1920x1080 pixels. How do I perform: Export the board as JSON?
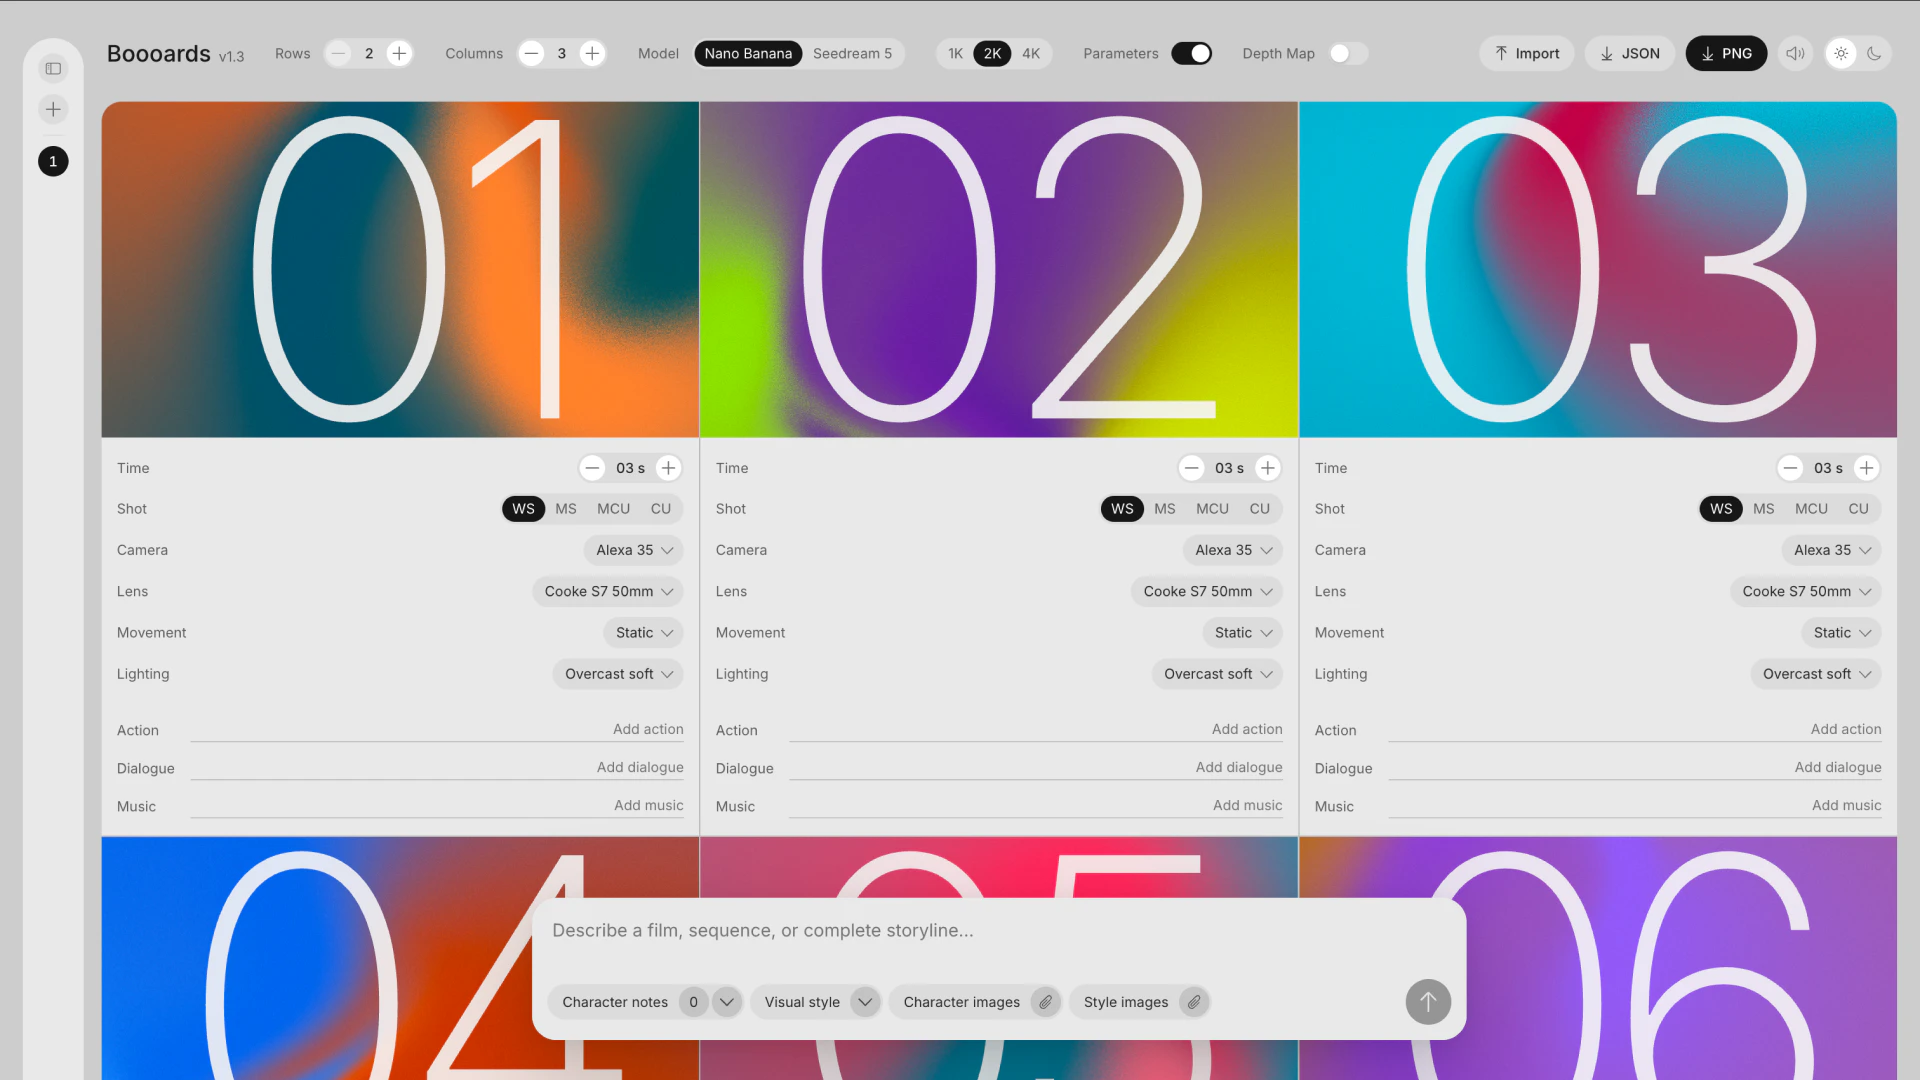click(x=1630, y=53)
